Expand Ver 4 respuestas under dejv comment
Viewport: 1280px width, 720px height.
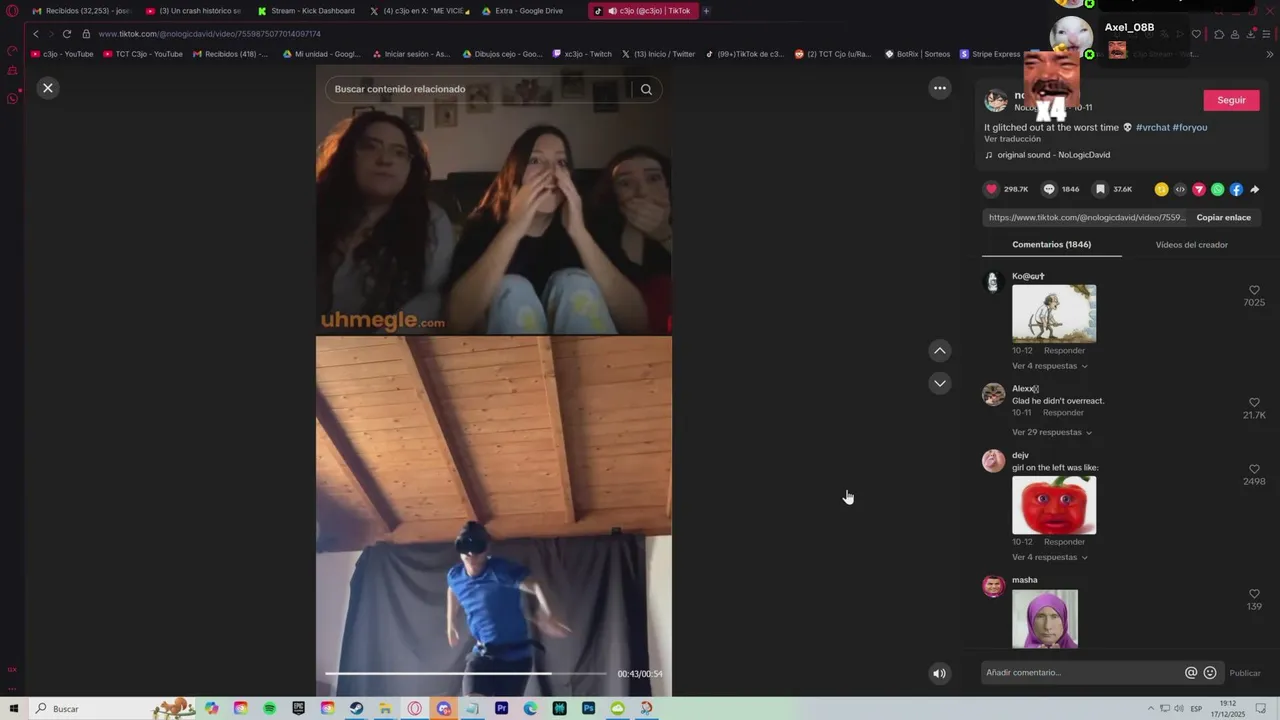[x=1049, y=557]
